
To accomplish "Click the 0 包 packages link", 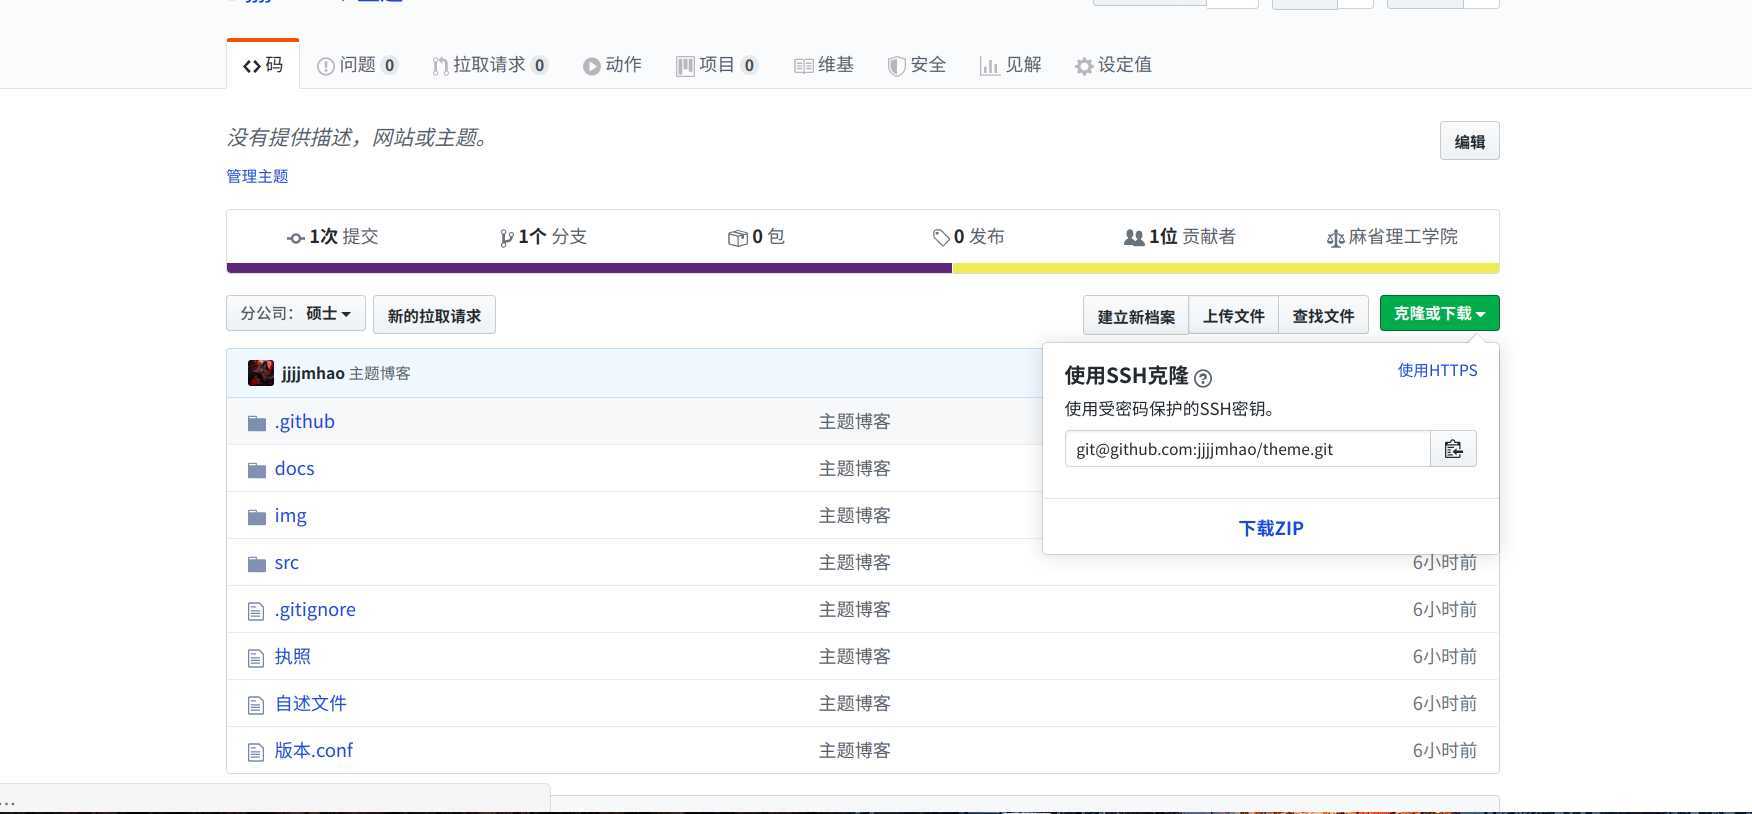I will tap(757, 237).
